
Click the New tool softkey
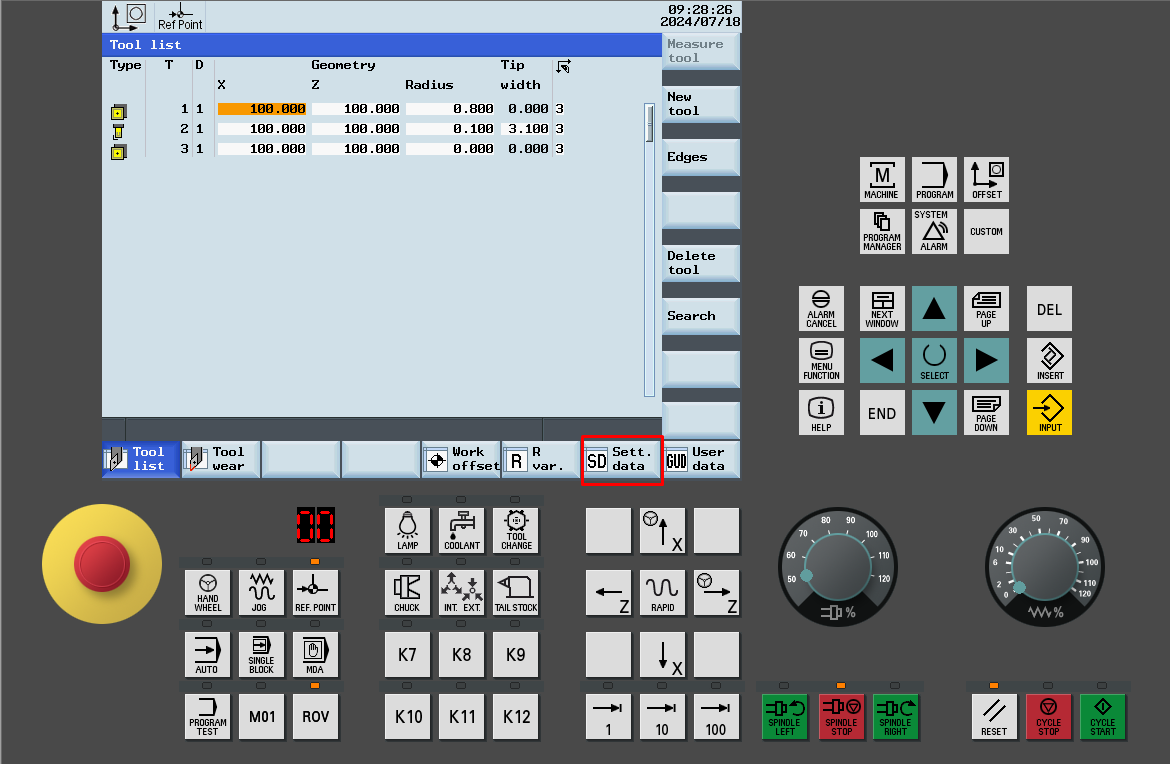tap(700, 104)
